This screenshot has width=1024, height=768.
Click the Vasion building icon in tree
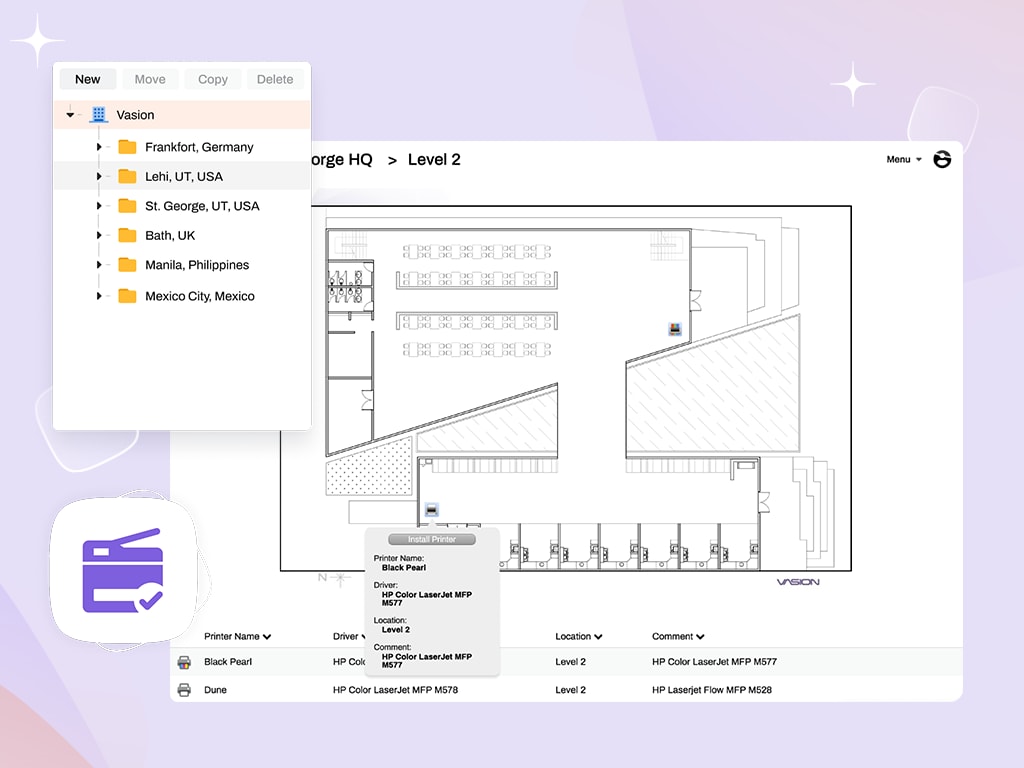pos(98,115)
